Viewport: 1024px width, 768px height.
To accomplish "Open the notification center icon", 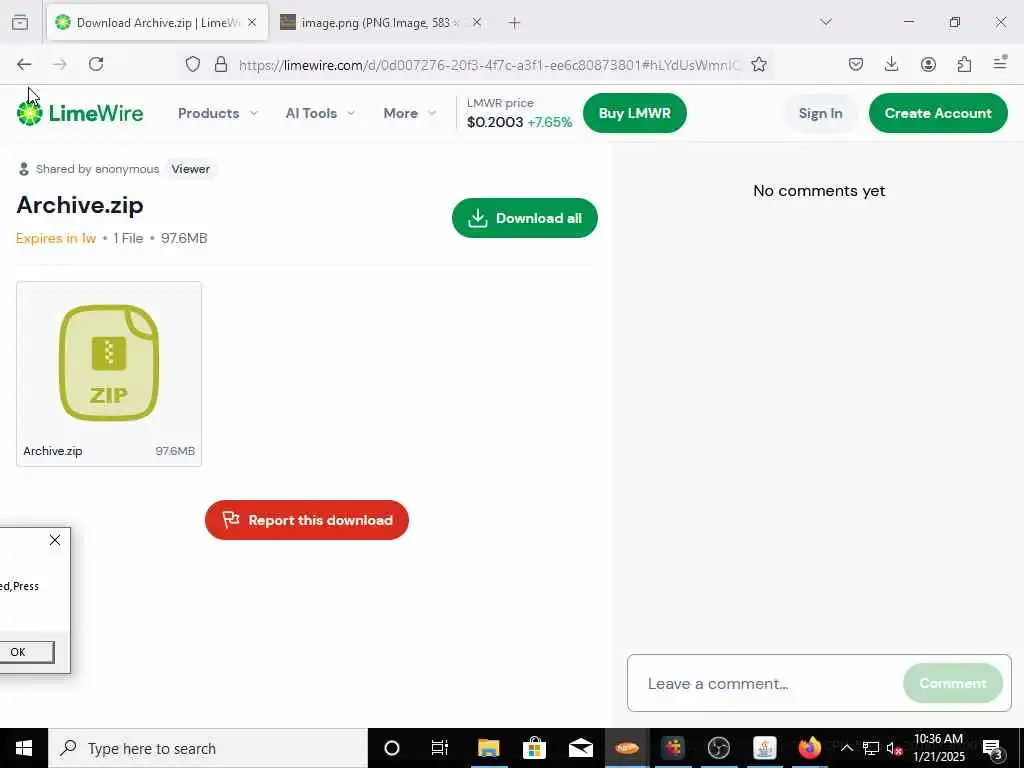I will pos(993,748).
